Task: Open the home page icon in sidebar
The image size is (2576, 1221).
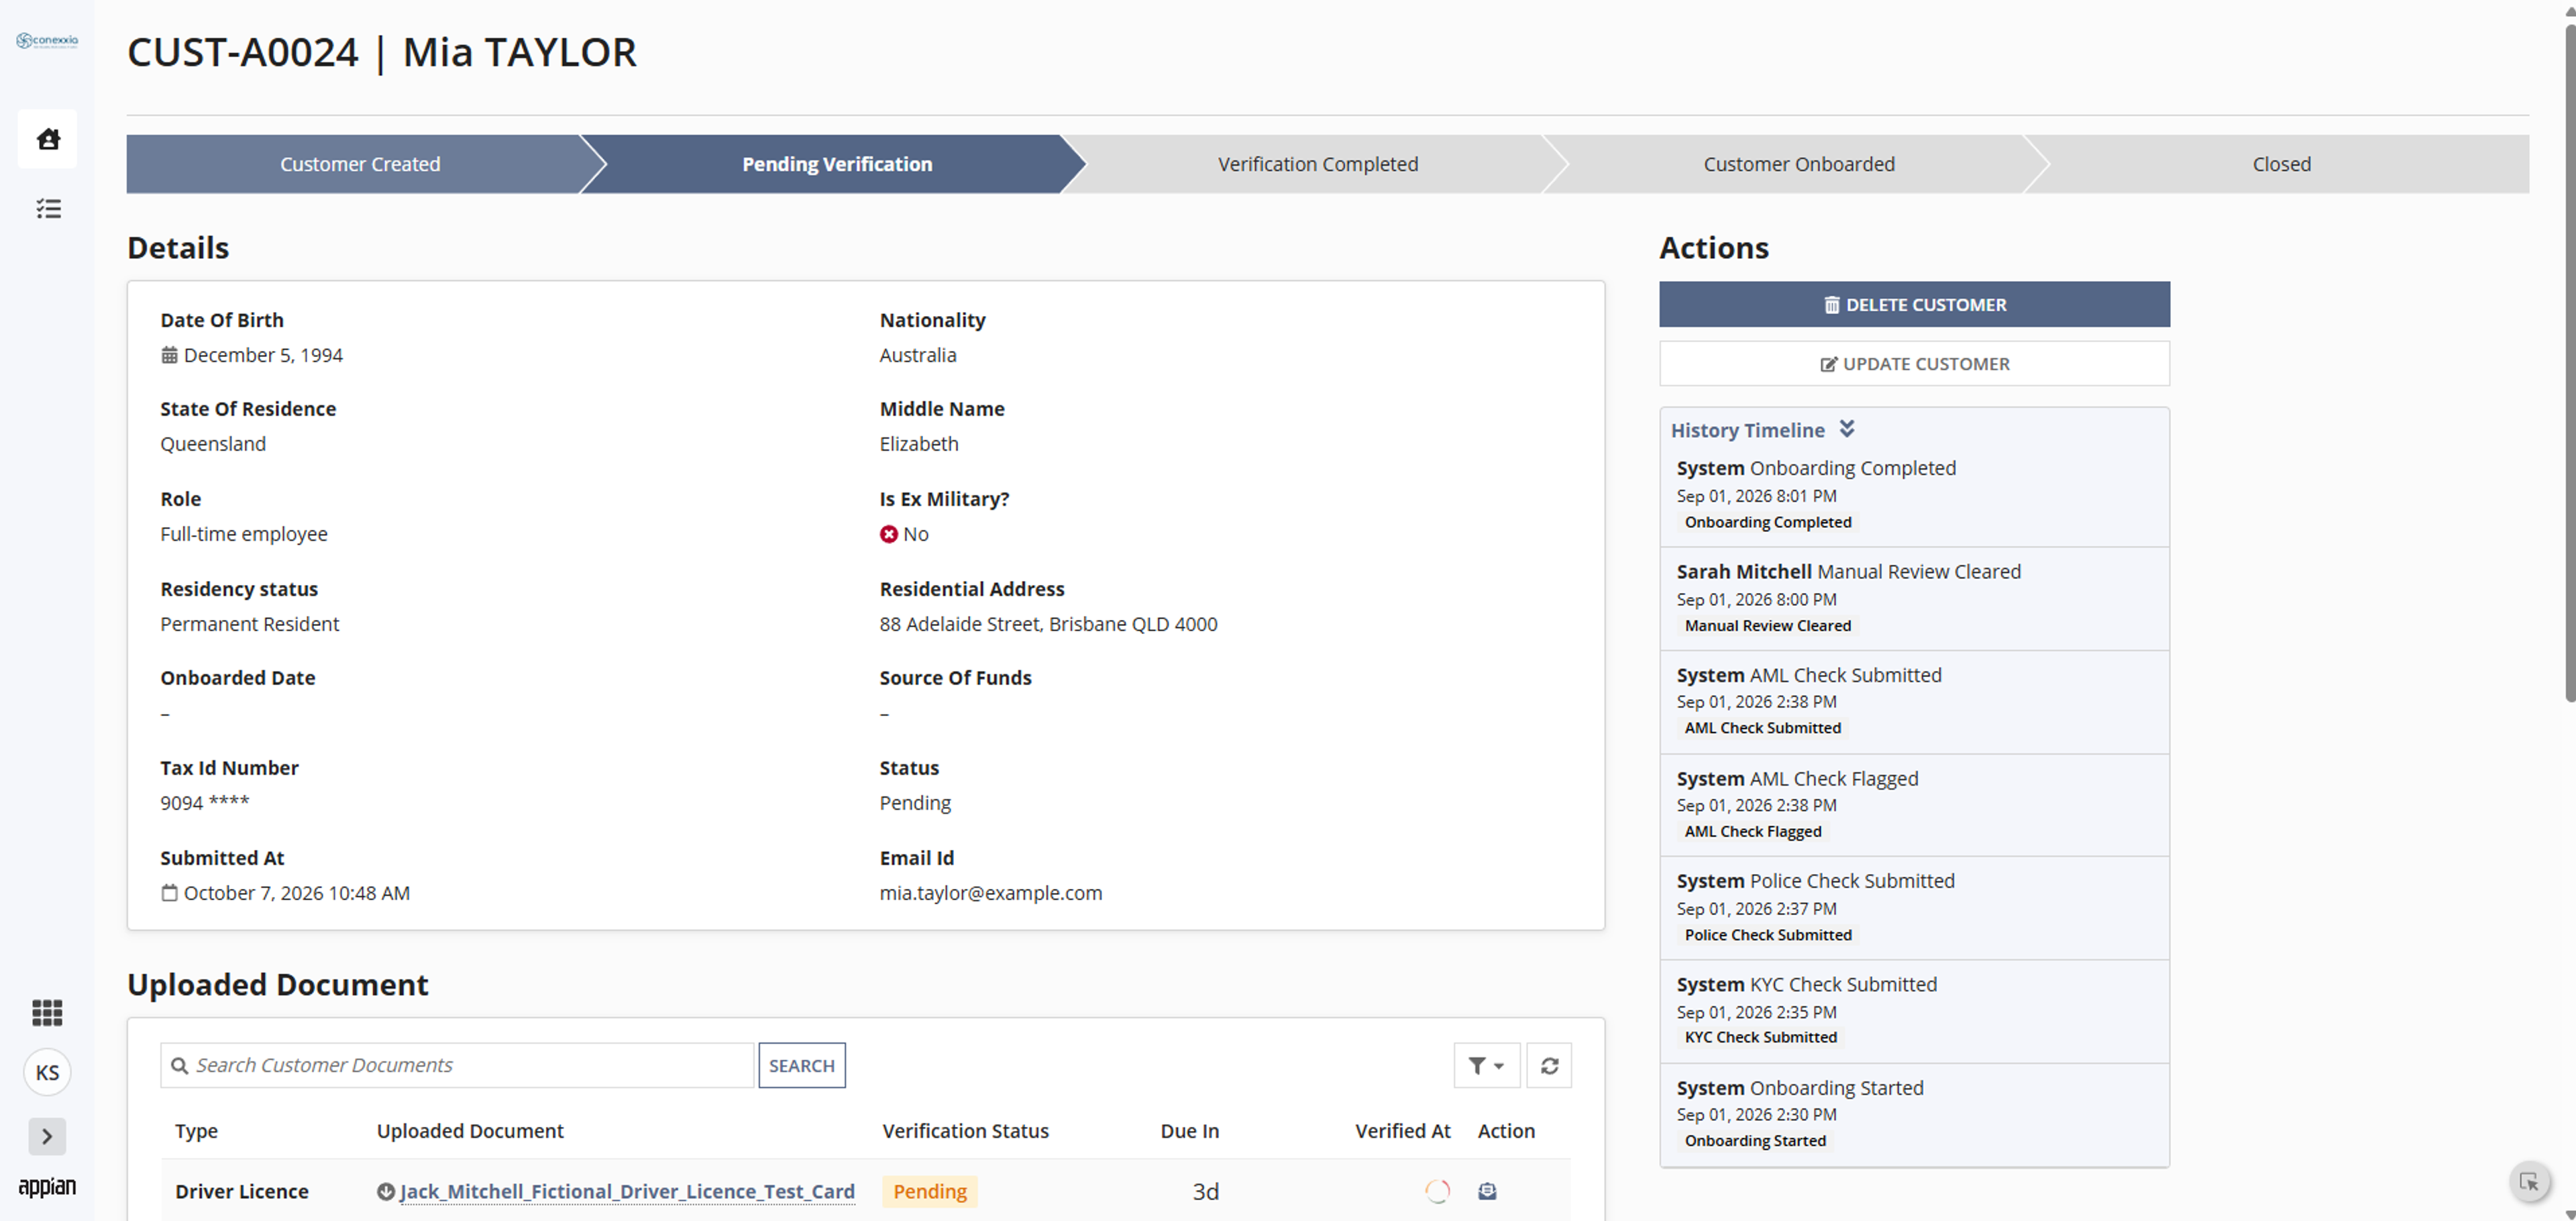Action: coord(48,139)
